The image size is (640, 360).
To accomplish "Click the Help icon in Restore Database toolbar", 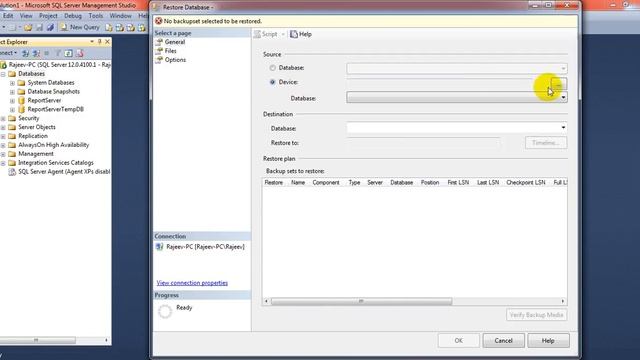I will [294, 34].
